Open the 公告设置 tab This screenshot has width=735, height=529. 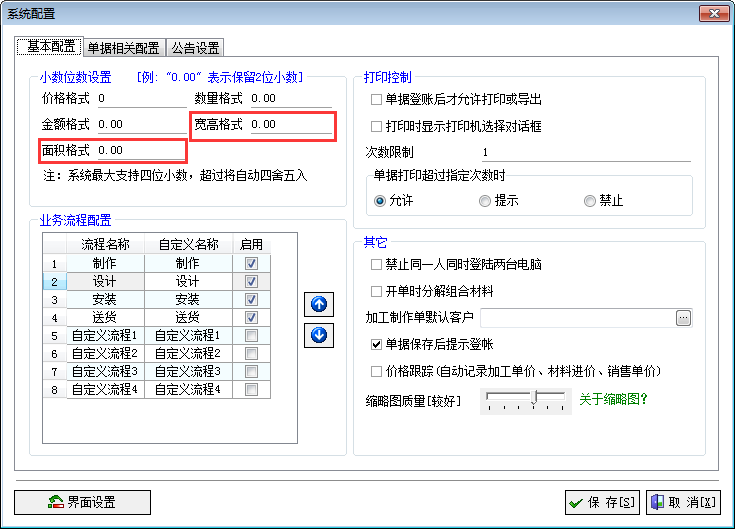point(195,48)
